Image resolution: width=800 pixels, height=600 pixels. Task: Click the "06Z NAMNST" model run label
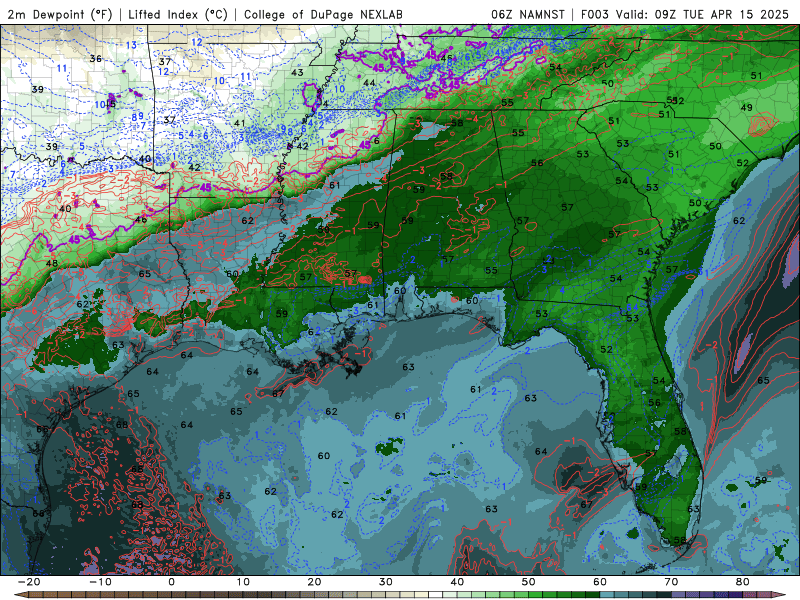[x=528, y=15]
